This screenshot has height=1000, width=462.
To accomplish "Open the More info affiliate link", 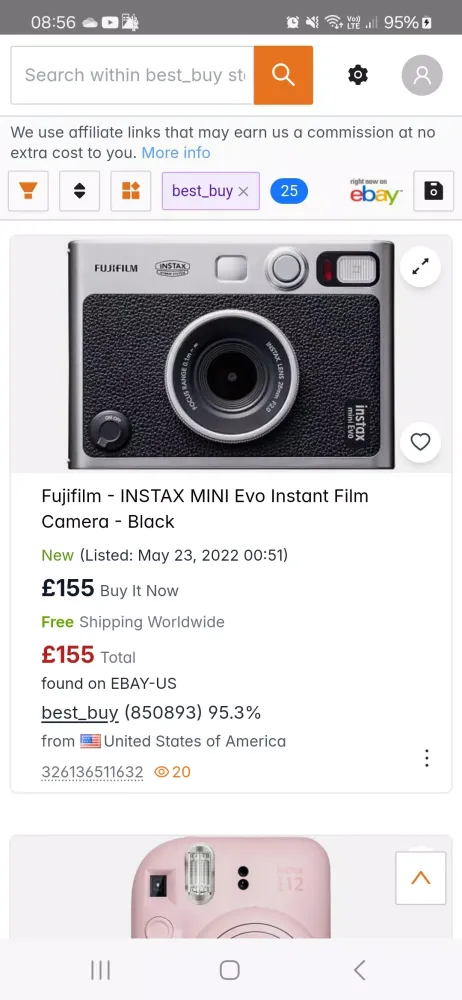I will [175, 153].
